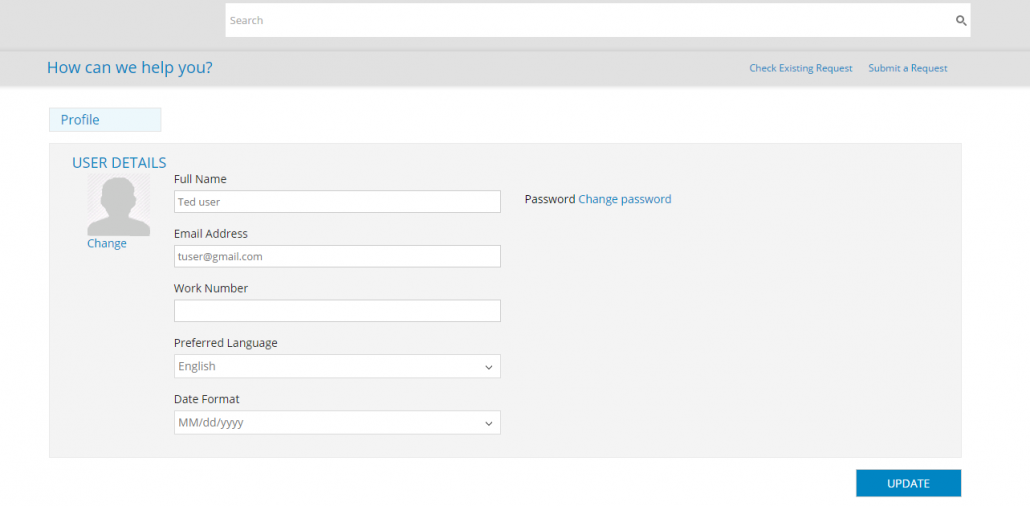
Task: Click the Date Format label
Action: pyautogui.click(x=207, y=399)
